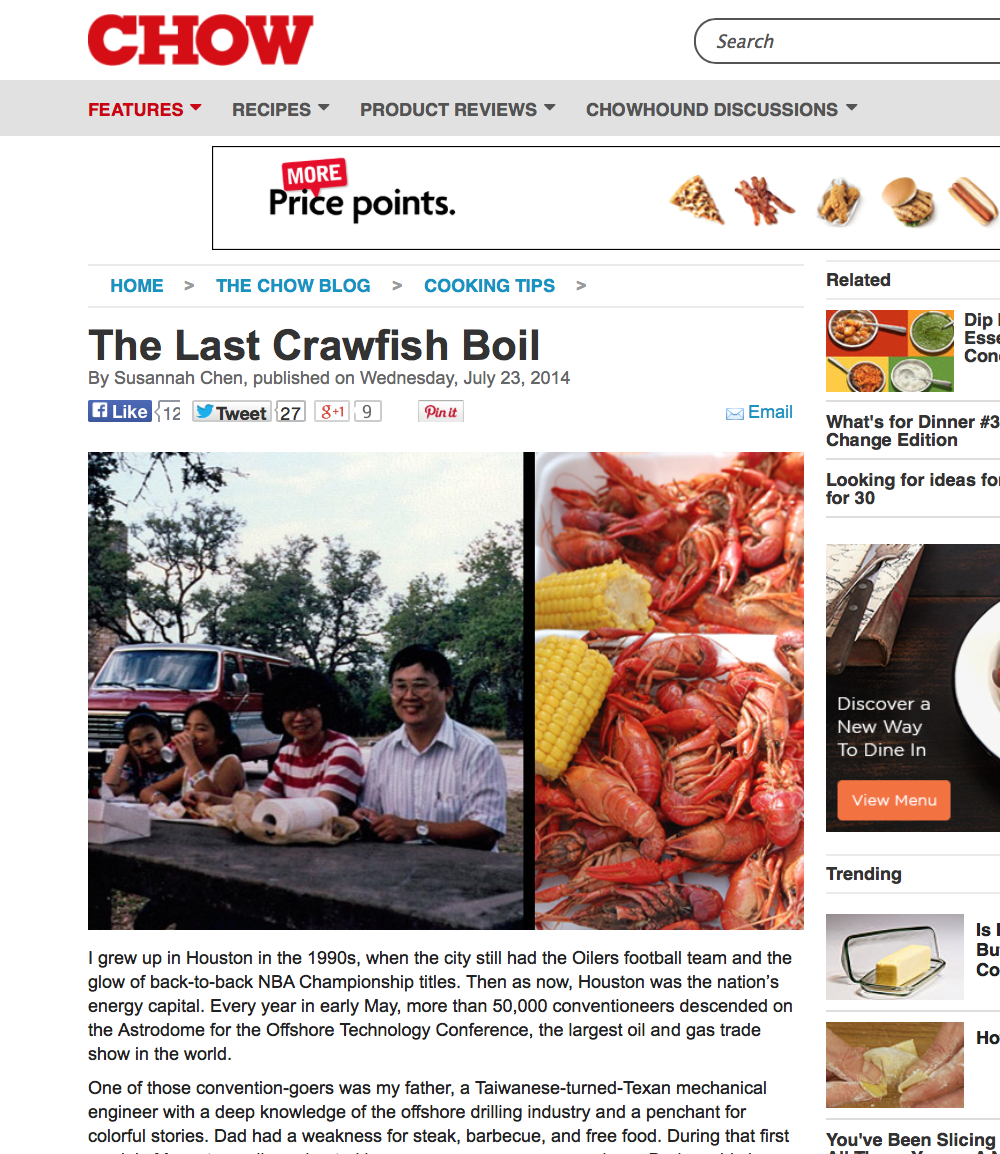
Task: Pin the article with Pin it
Action: (441, 411)
